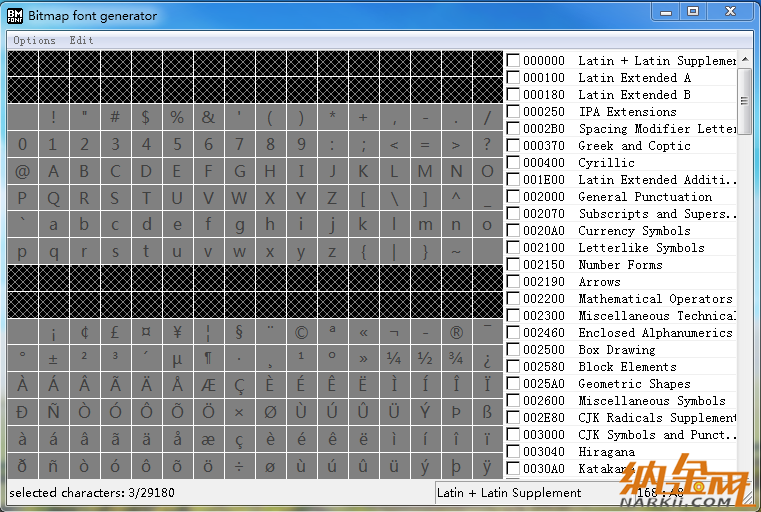Select the Mathematical Operators row text
Image resolution: width=761 pixels, height=512 pixels.
[655, 298]
